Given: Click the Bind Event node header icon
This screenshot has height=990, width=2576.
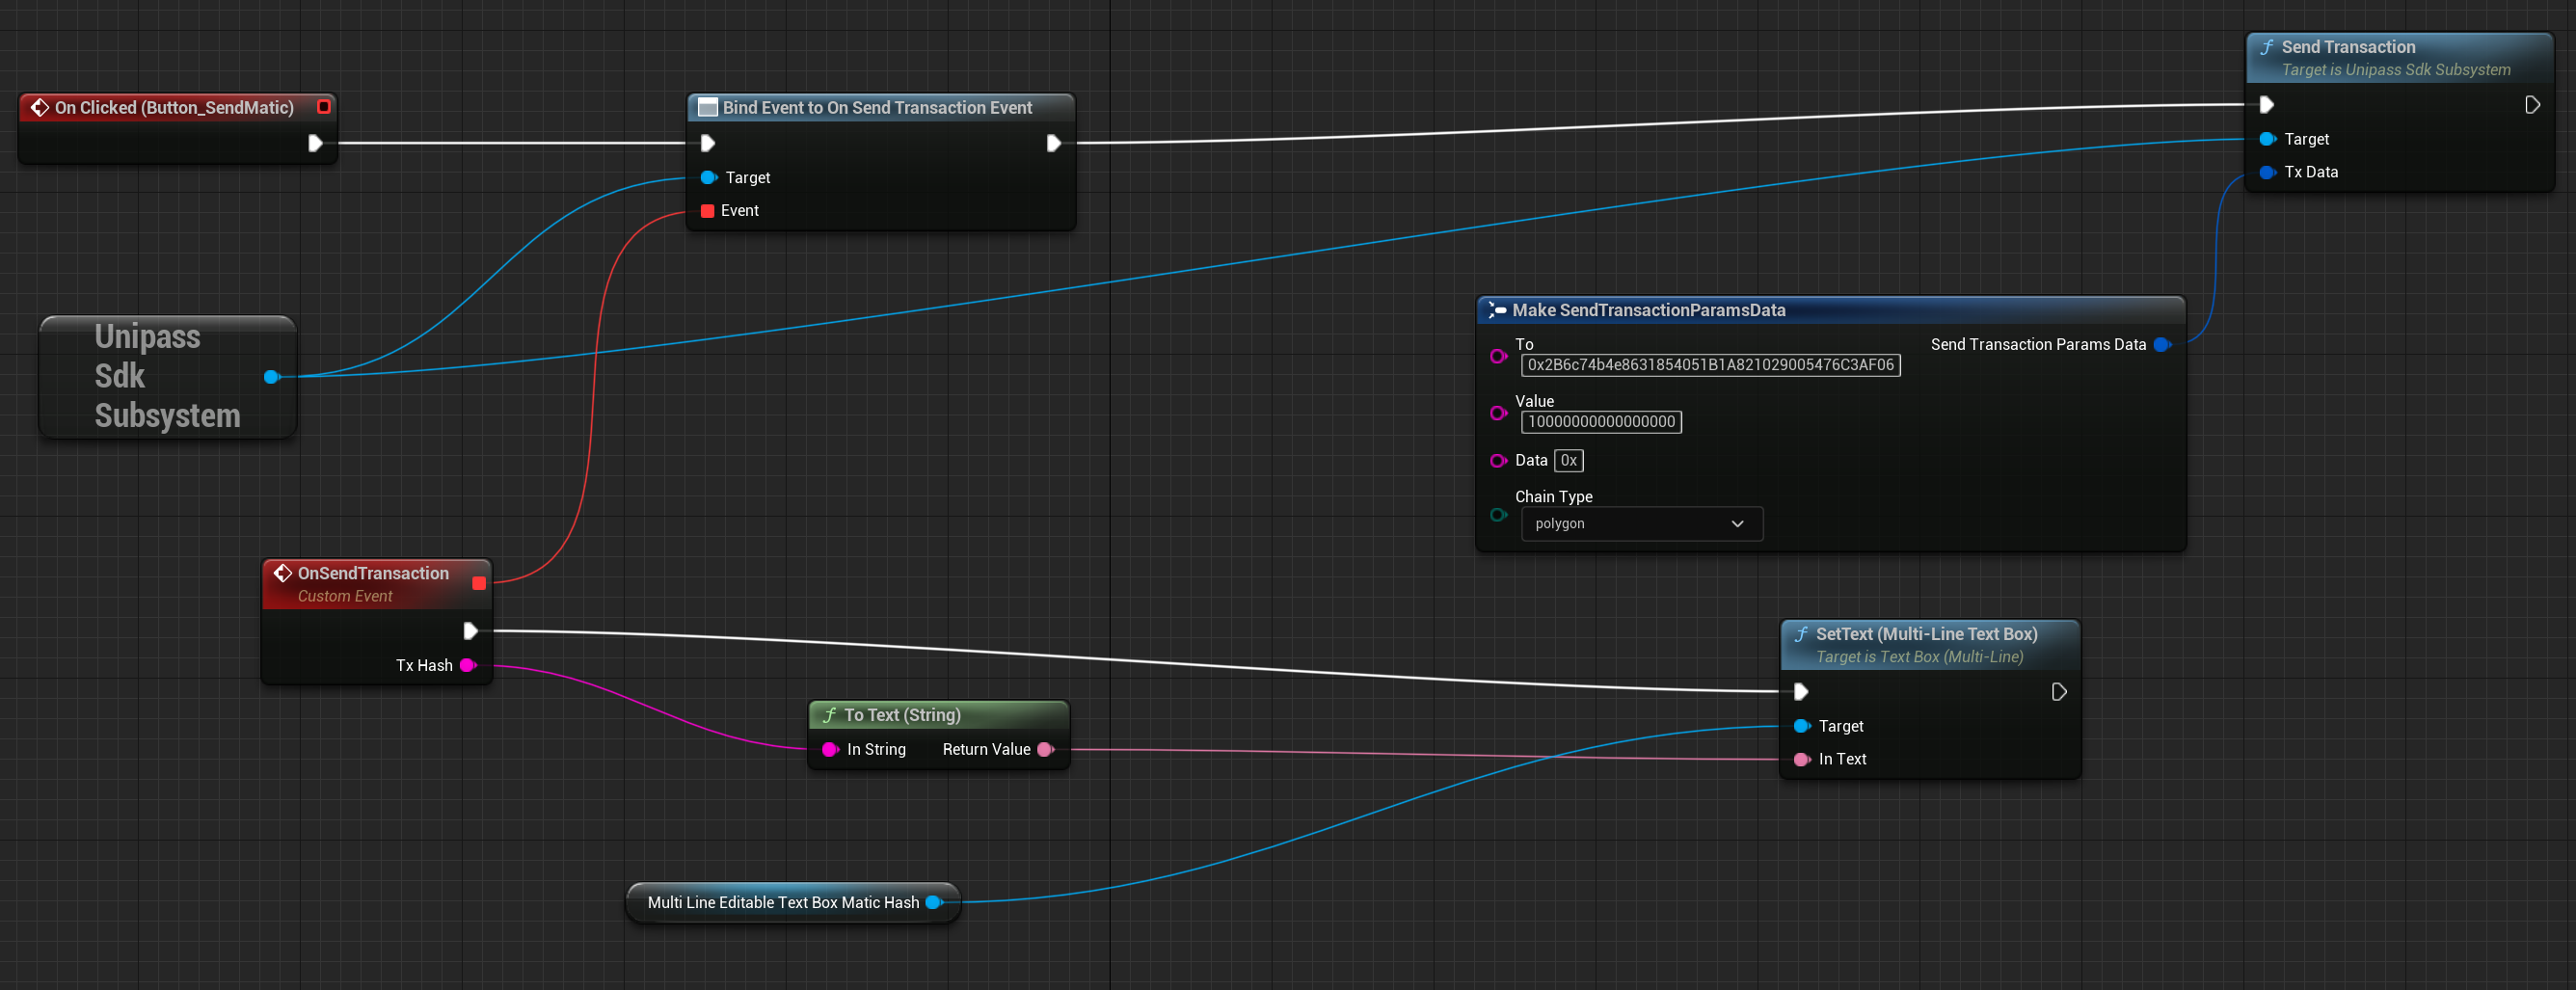Looking at the screenshot, I should click(x=707, y=107).
